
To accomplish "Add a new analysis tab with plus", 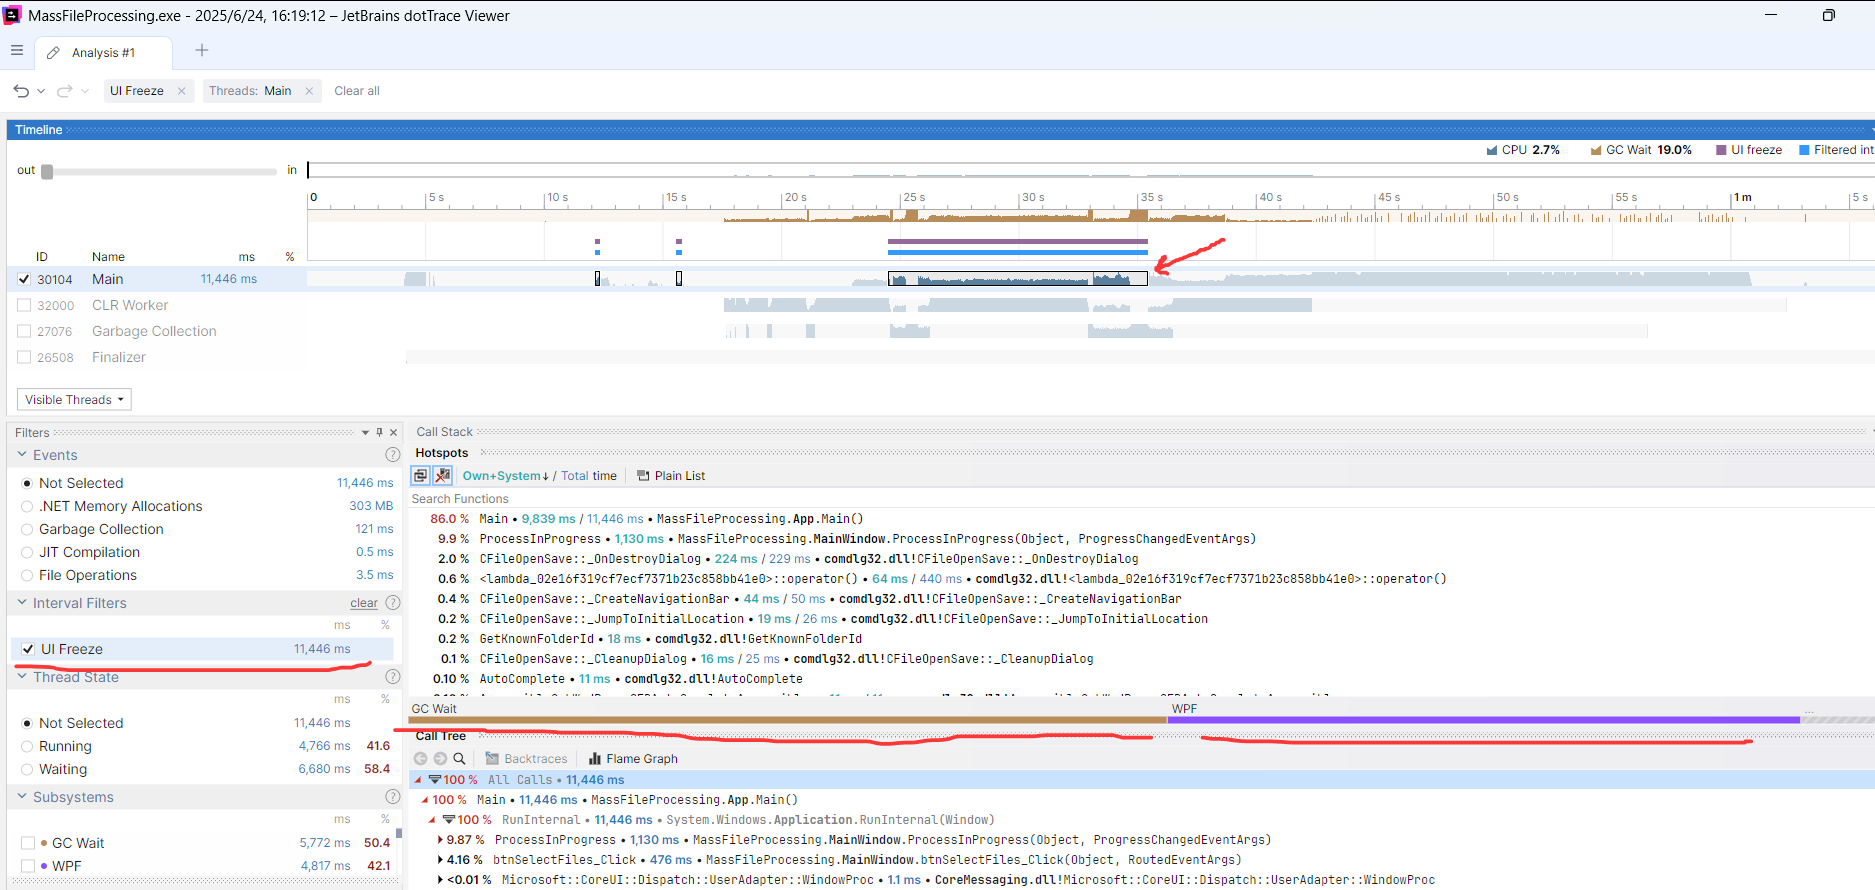I will pyautogui.click(x=202, y=51).
